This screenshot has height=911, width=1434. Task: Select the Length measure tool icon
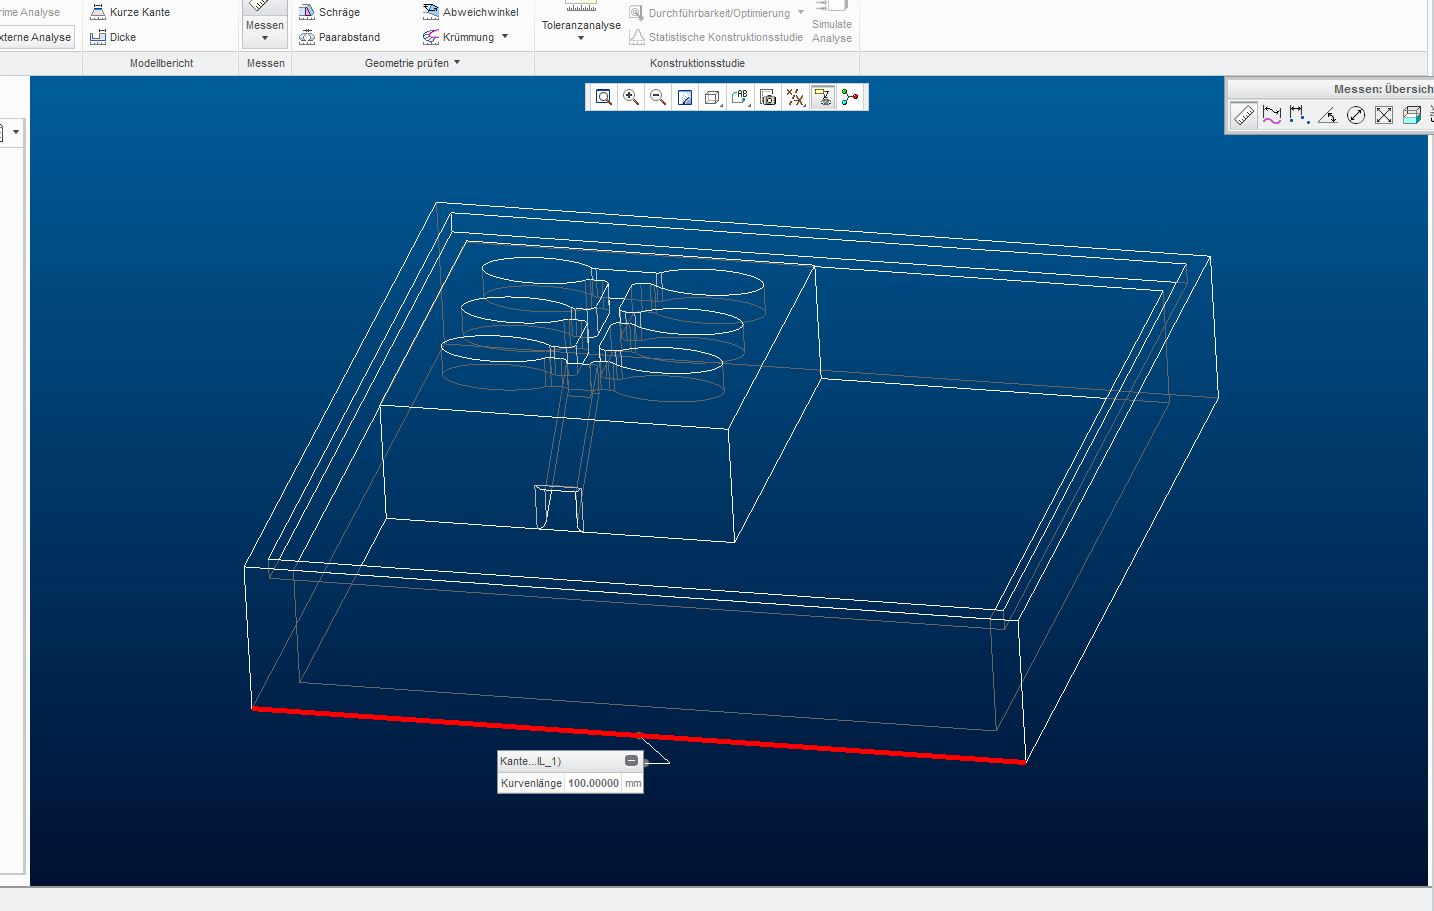[x=1271, y=116]
